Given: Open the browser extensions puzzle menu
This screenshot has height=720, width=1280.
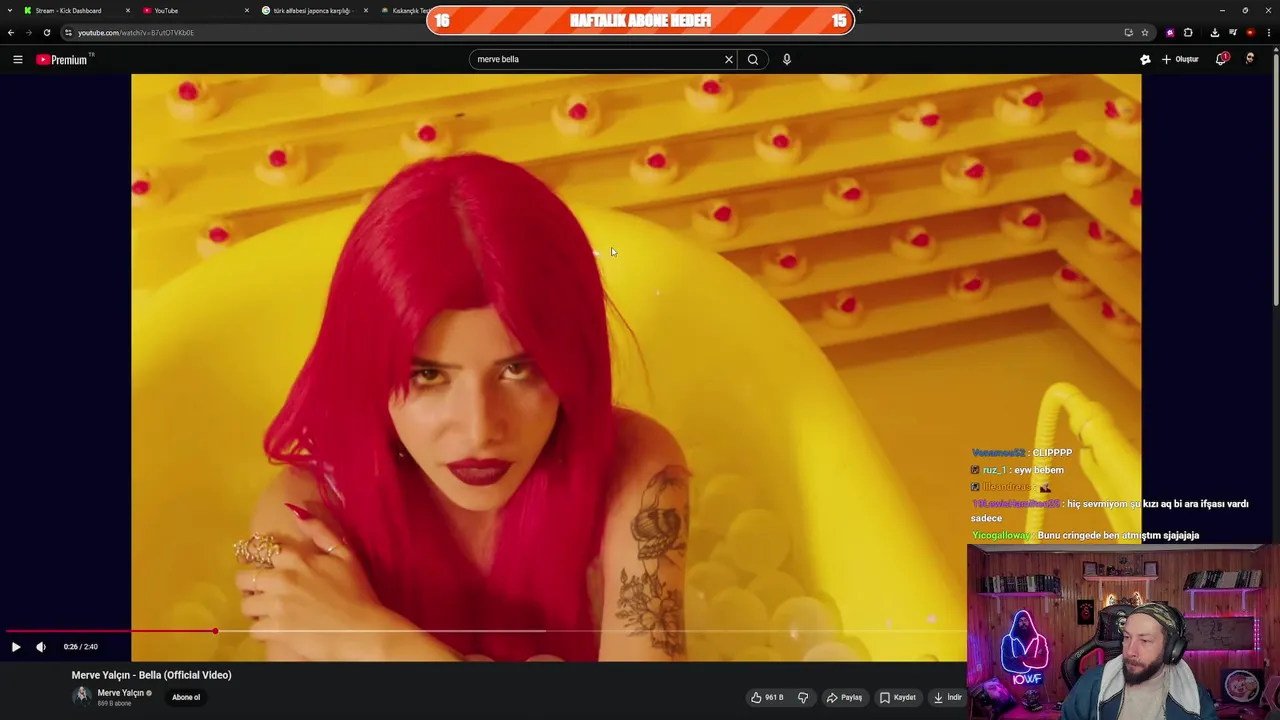Looking at the screenshot, I should pyautogui.click(x=1188, y=32).
